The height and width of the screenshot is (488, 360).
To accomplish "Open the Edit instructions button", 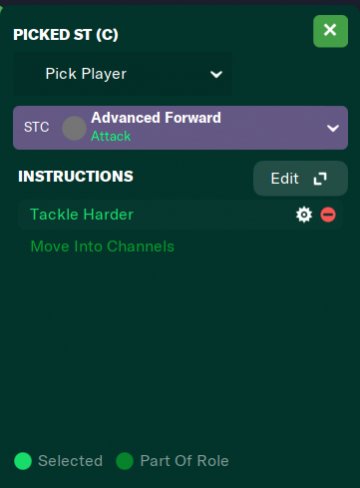I will coord(300,178).
